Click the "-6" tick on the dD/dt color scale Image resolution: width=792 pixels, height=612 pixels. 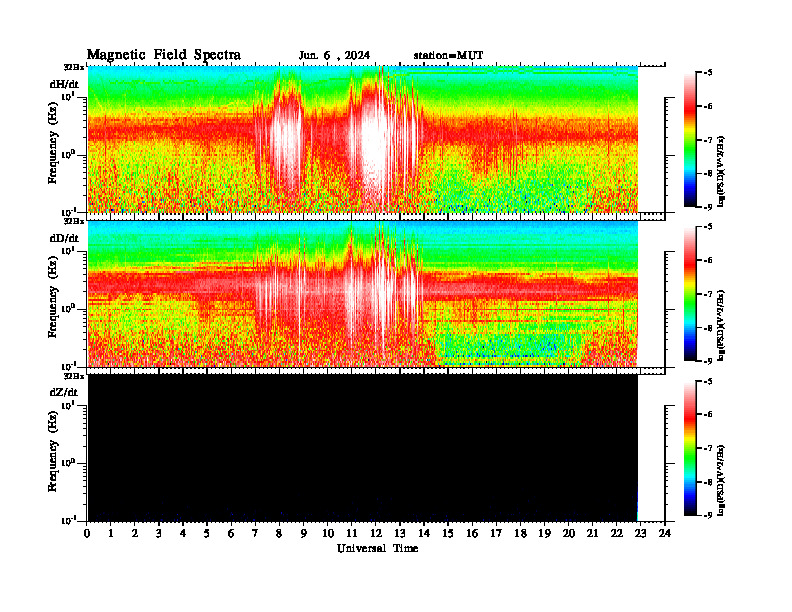(x=708, y=261)
